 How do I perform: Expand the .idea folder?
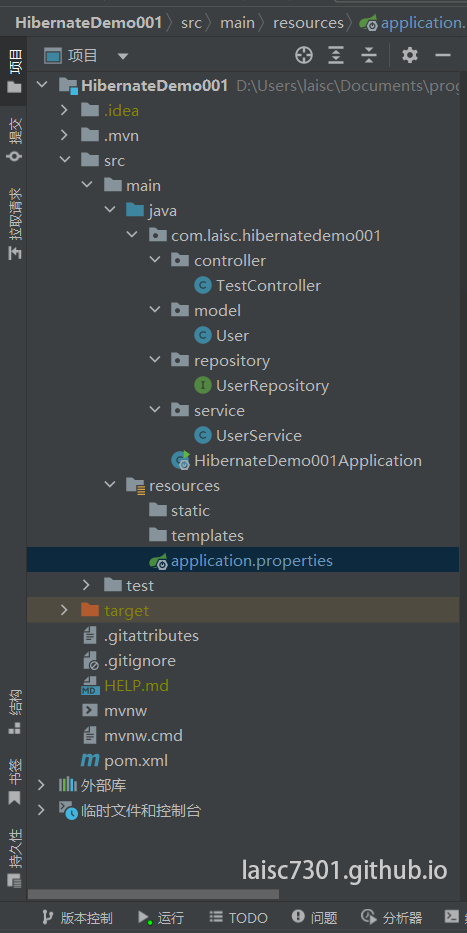point(64,111)
